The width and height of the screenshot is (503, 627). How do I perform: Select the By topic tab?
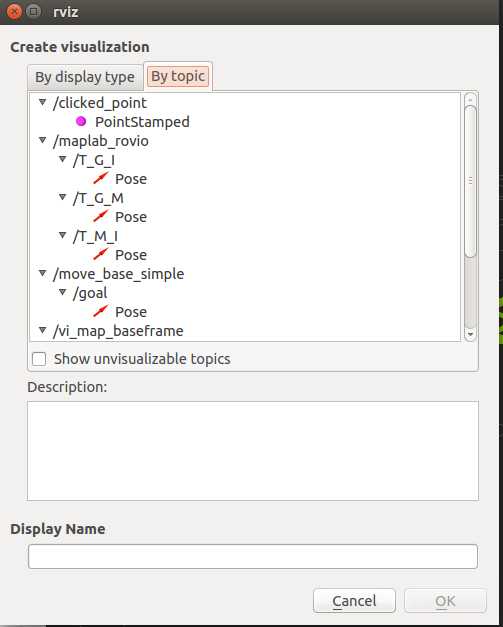click(x=178, y=76)
